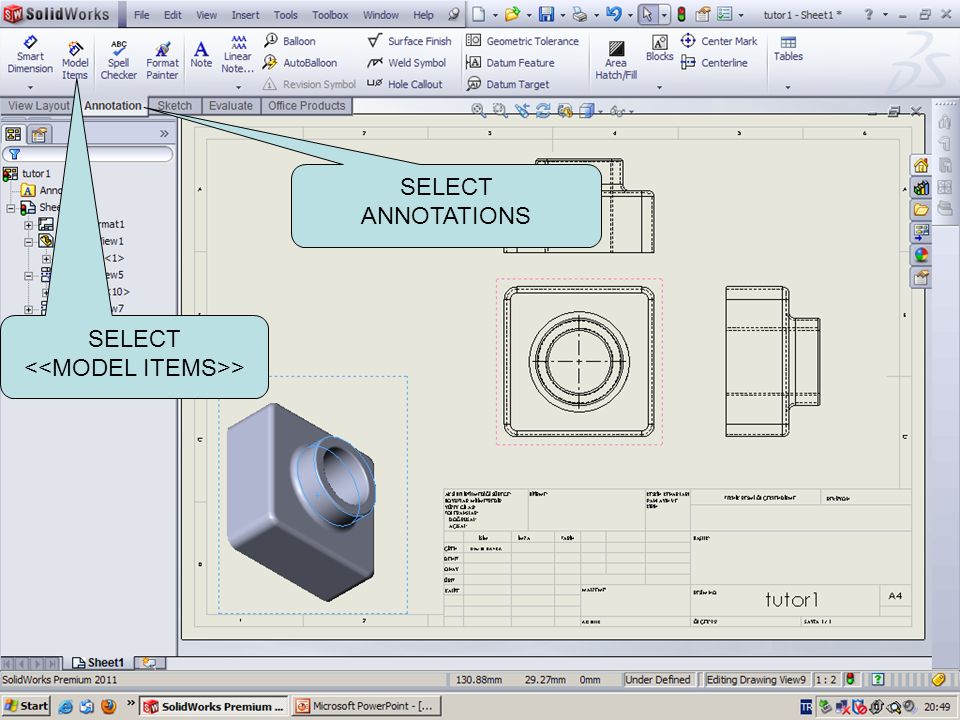Add a Balloon annotation
960x720 pixels.
[x=290, y=41]
